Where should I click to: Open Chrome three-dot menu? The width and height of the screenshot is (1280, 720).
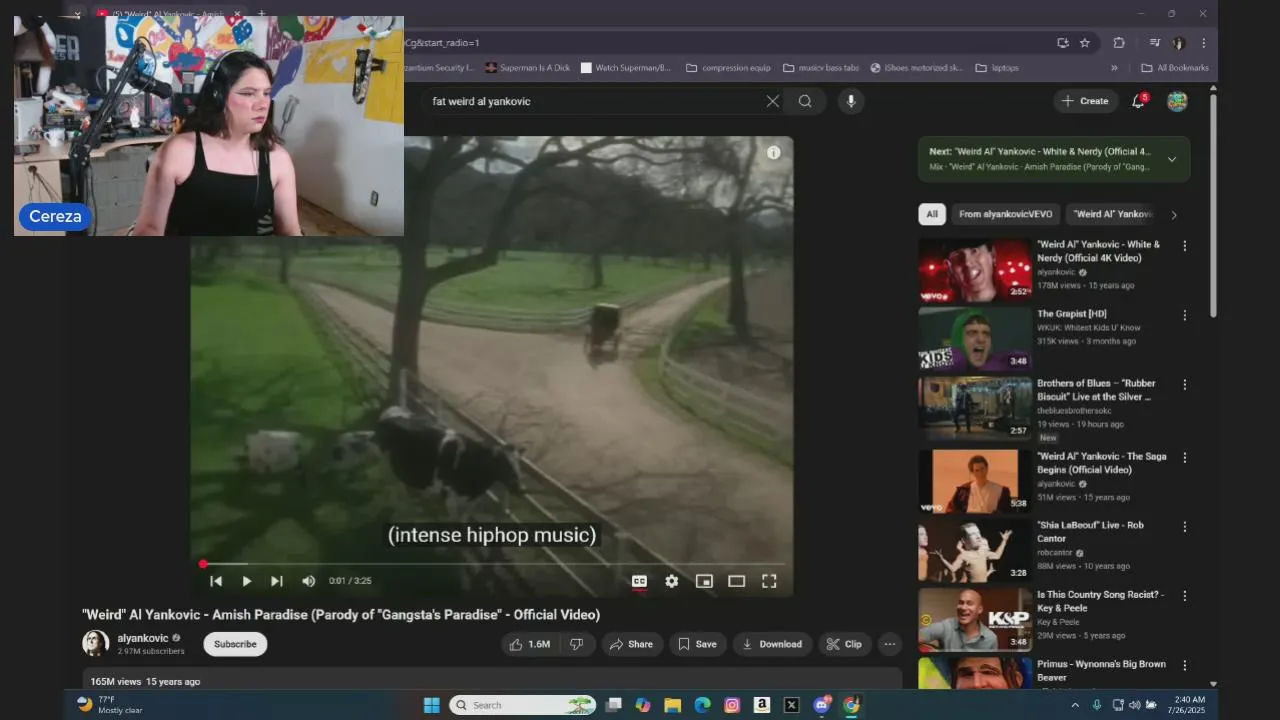(1204, 43)
